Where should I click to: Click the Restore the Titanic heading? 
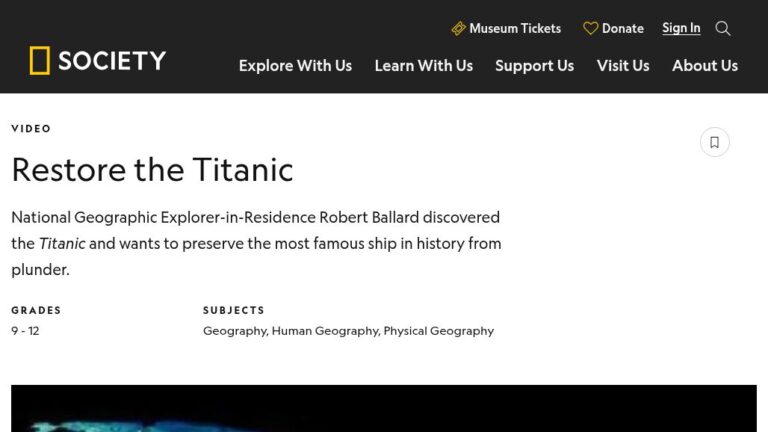[x=152, y=169]
